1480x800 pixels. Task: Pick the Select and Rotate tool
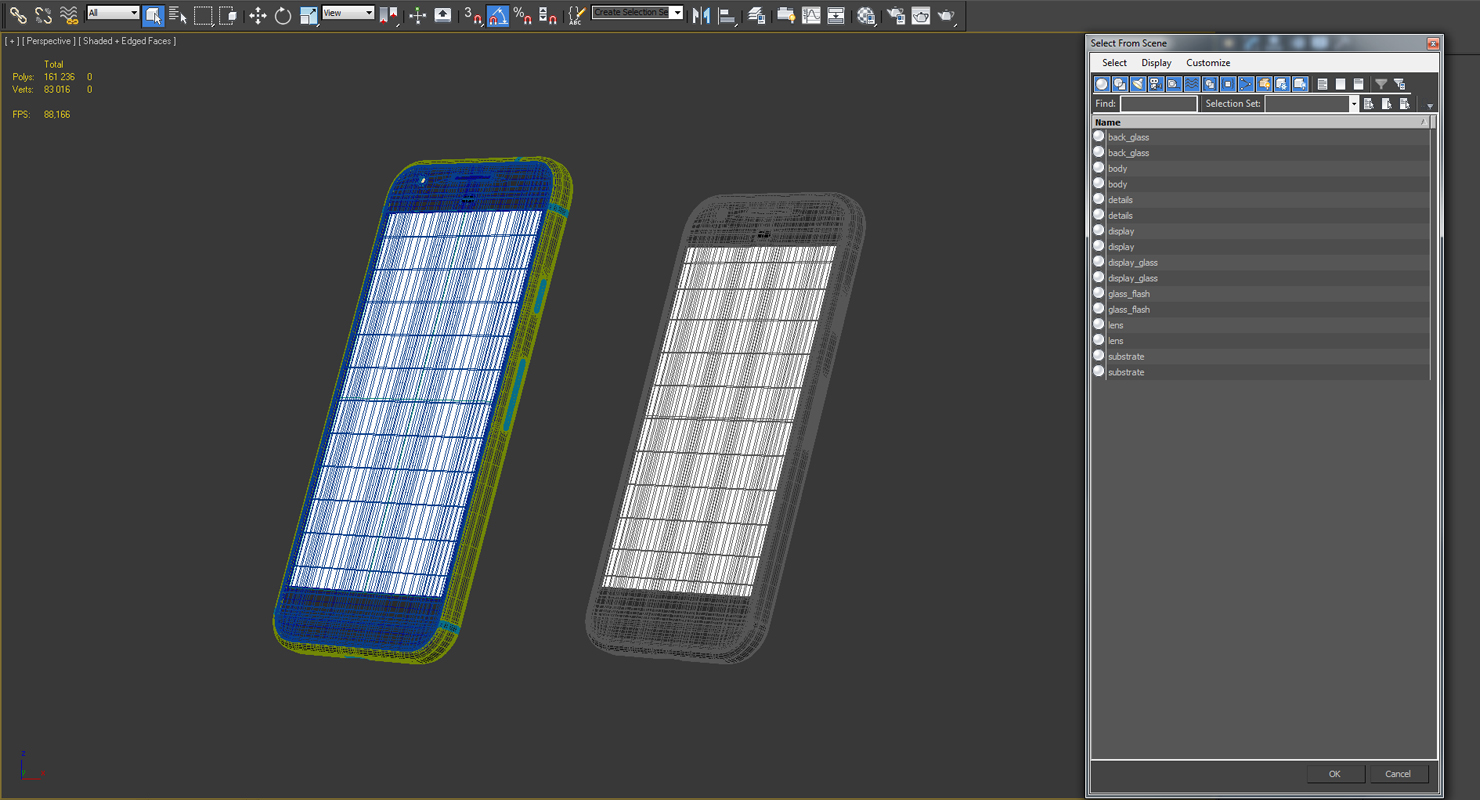coord(283,15)
